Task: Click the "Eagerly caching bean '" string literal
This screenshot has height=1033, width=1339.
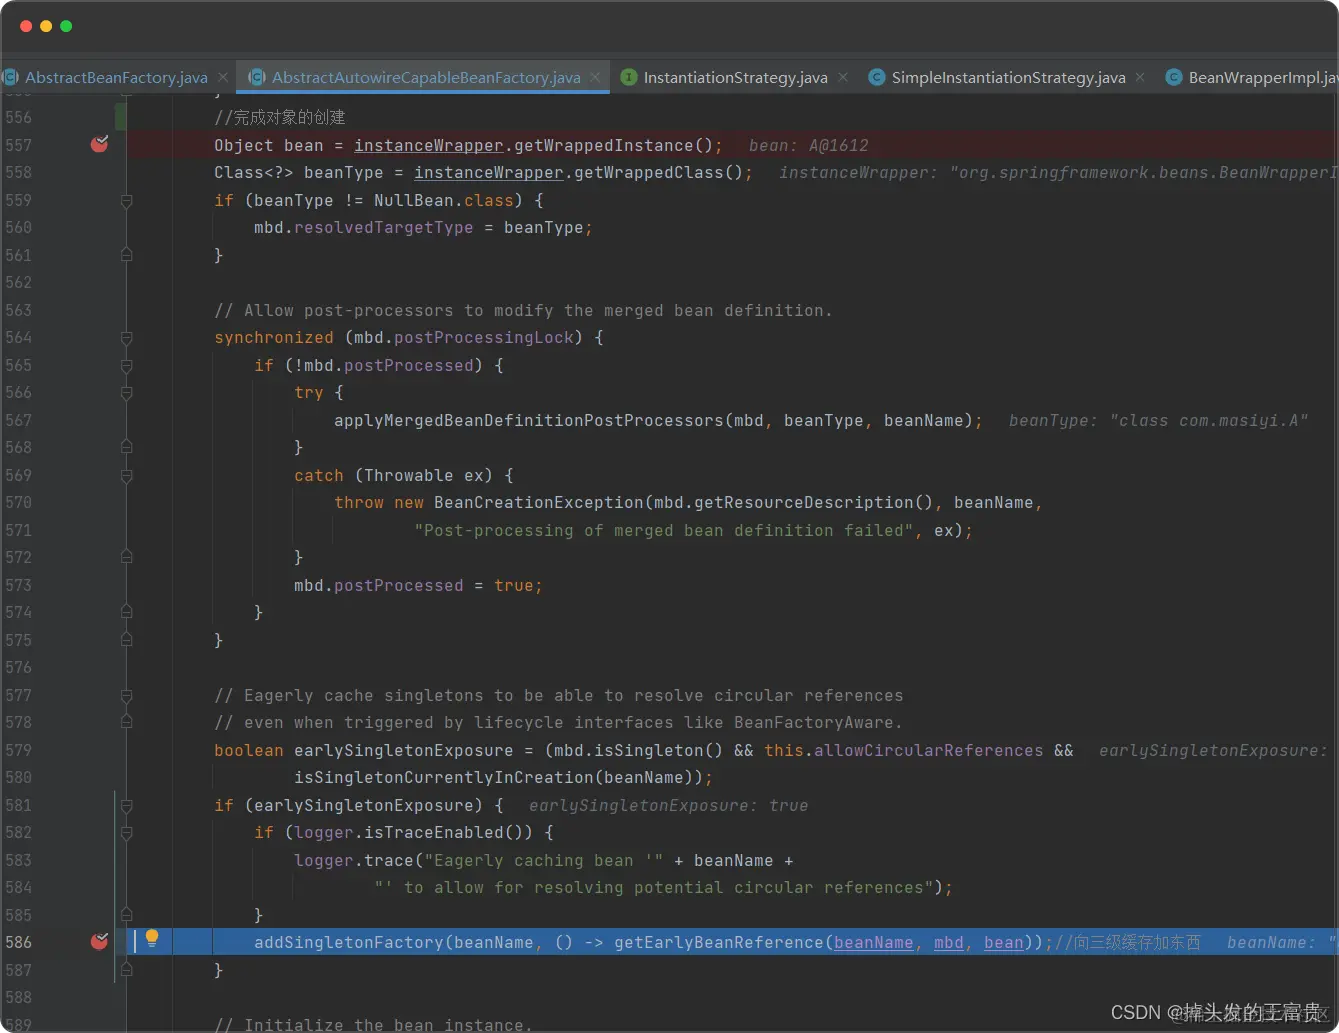Action: tap(543, 860)
